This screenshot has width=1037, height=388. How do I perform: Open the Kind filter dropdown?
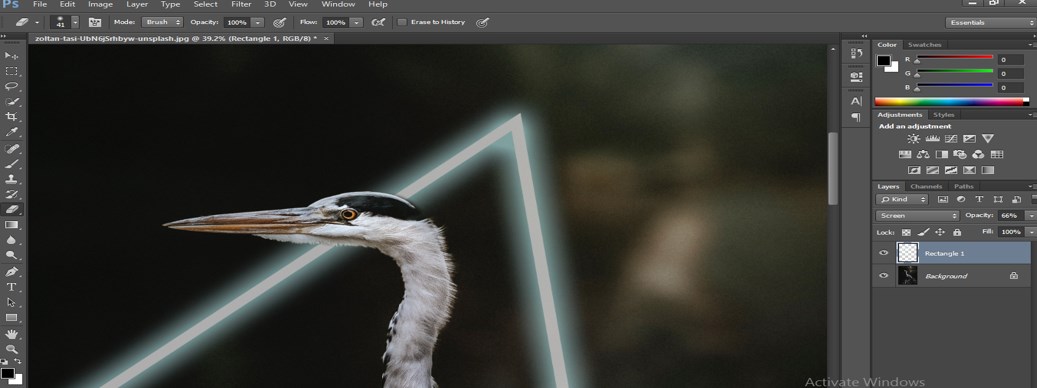click(902, 199)
